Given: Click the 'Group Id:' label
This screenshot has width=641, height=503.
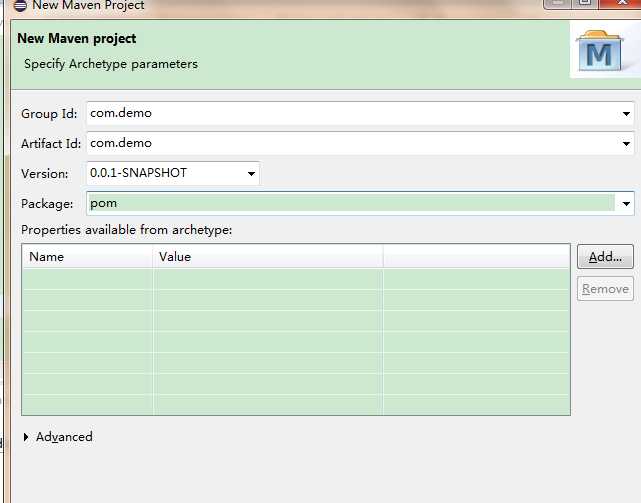Looking at the screenshot, I should click(49, 114).
